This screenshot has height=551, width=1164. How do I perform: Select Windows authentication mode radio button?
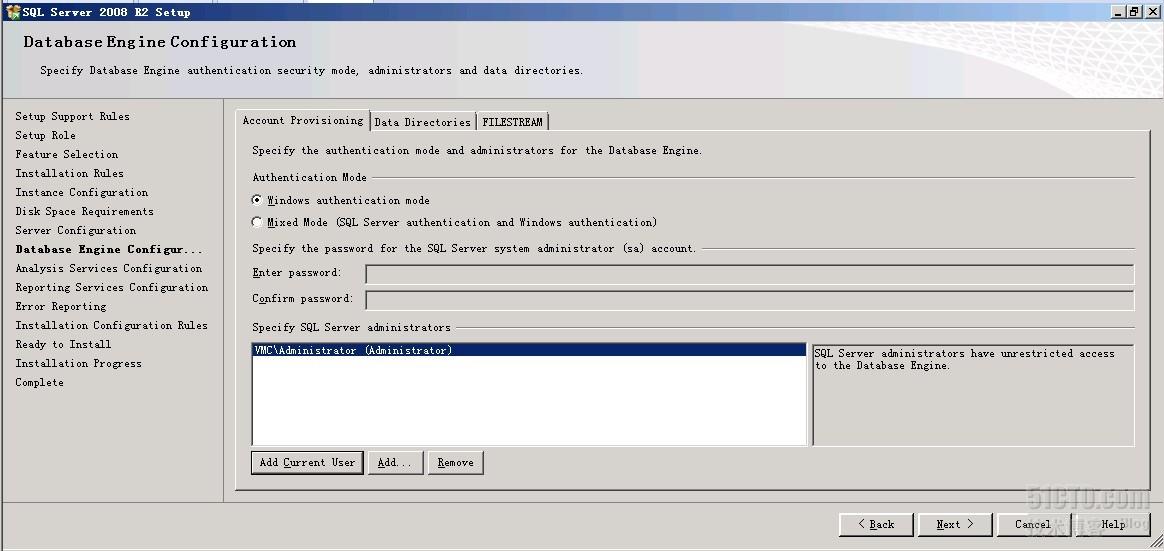tap(257, 200)
